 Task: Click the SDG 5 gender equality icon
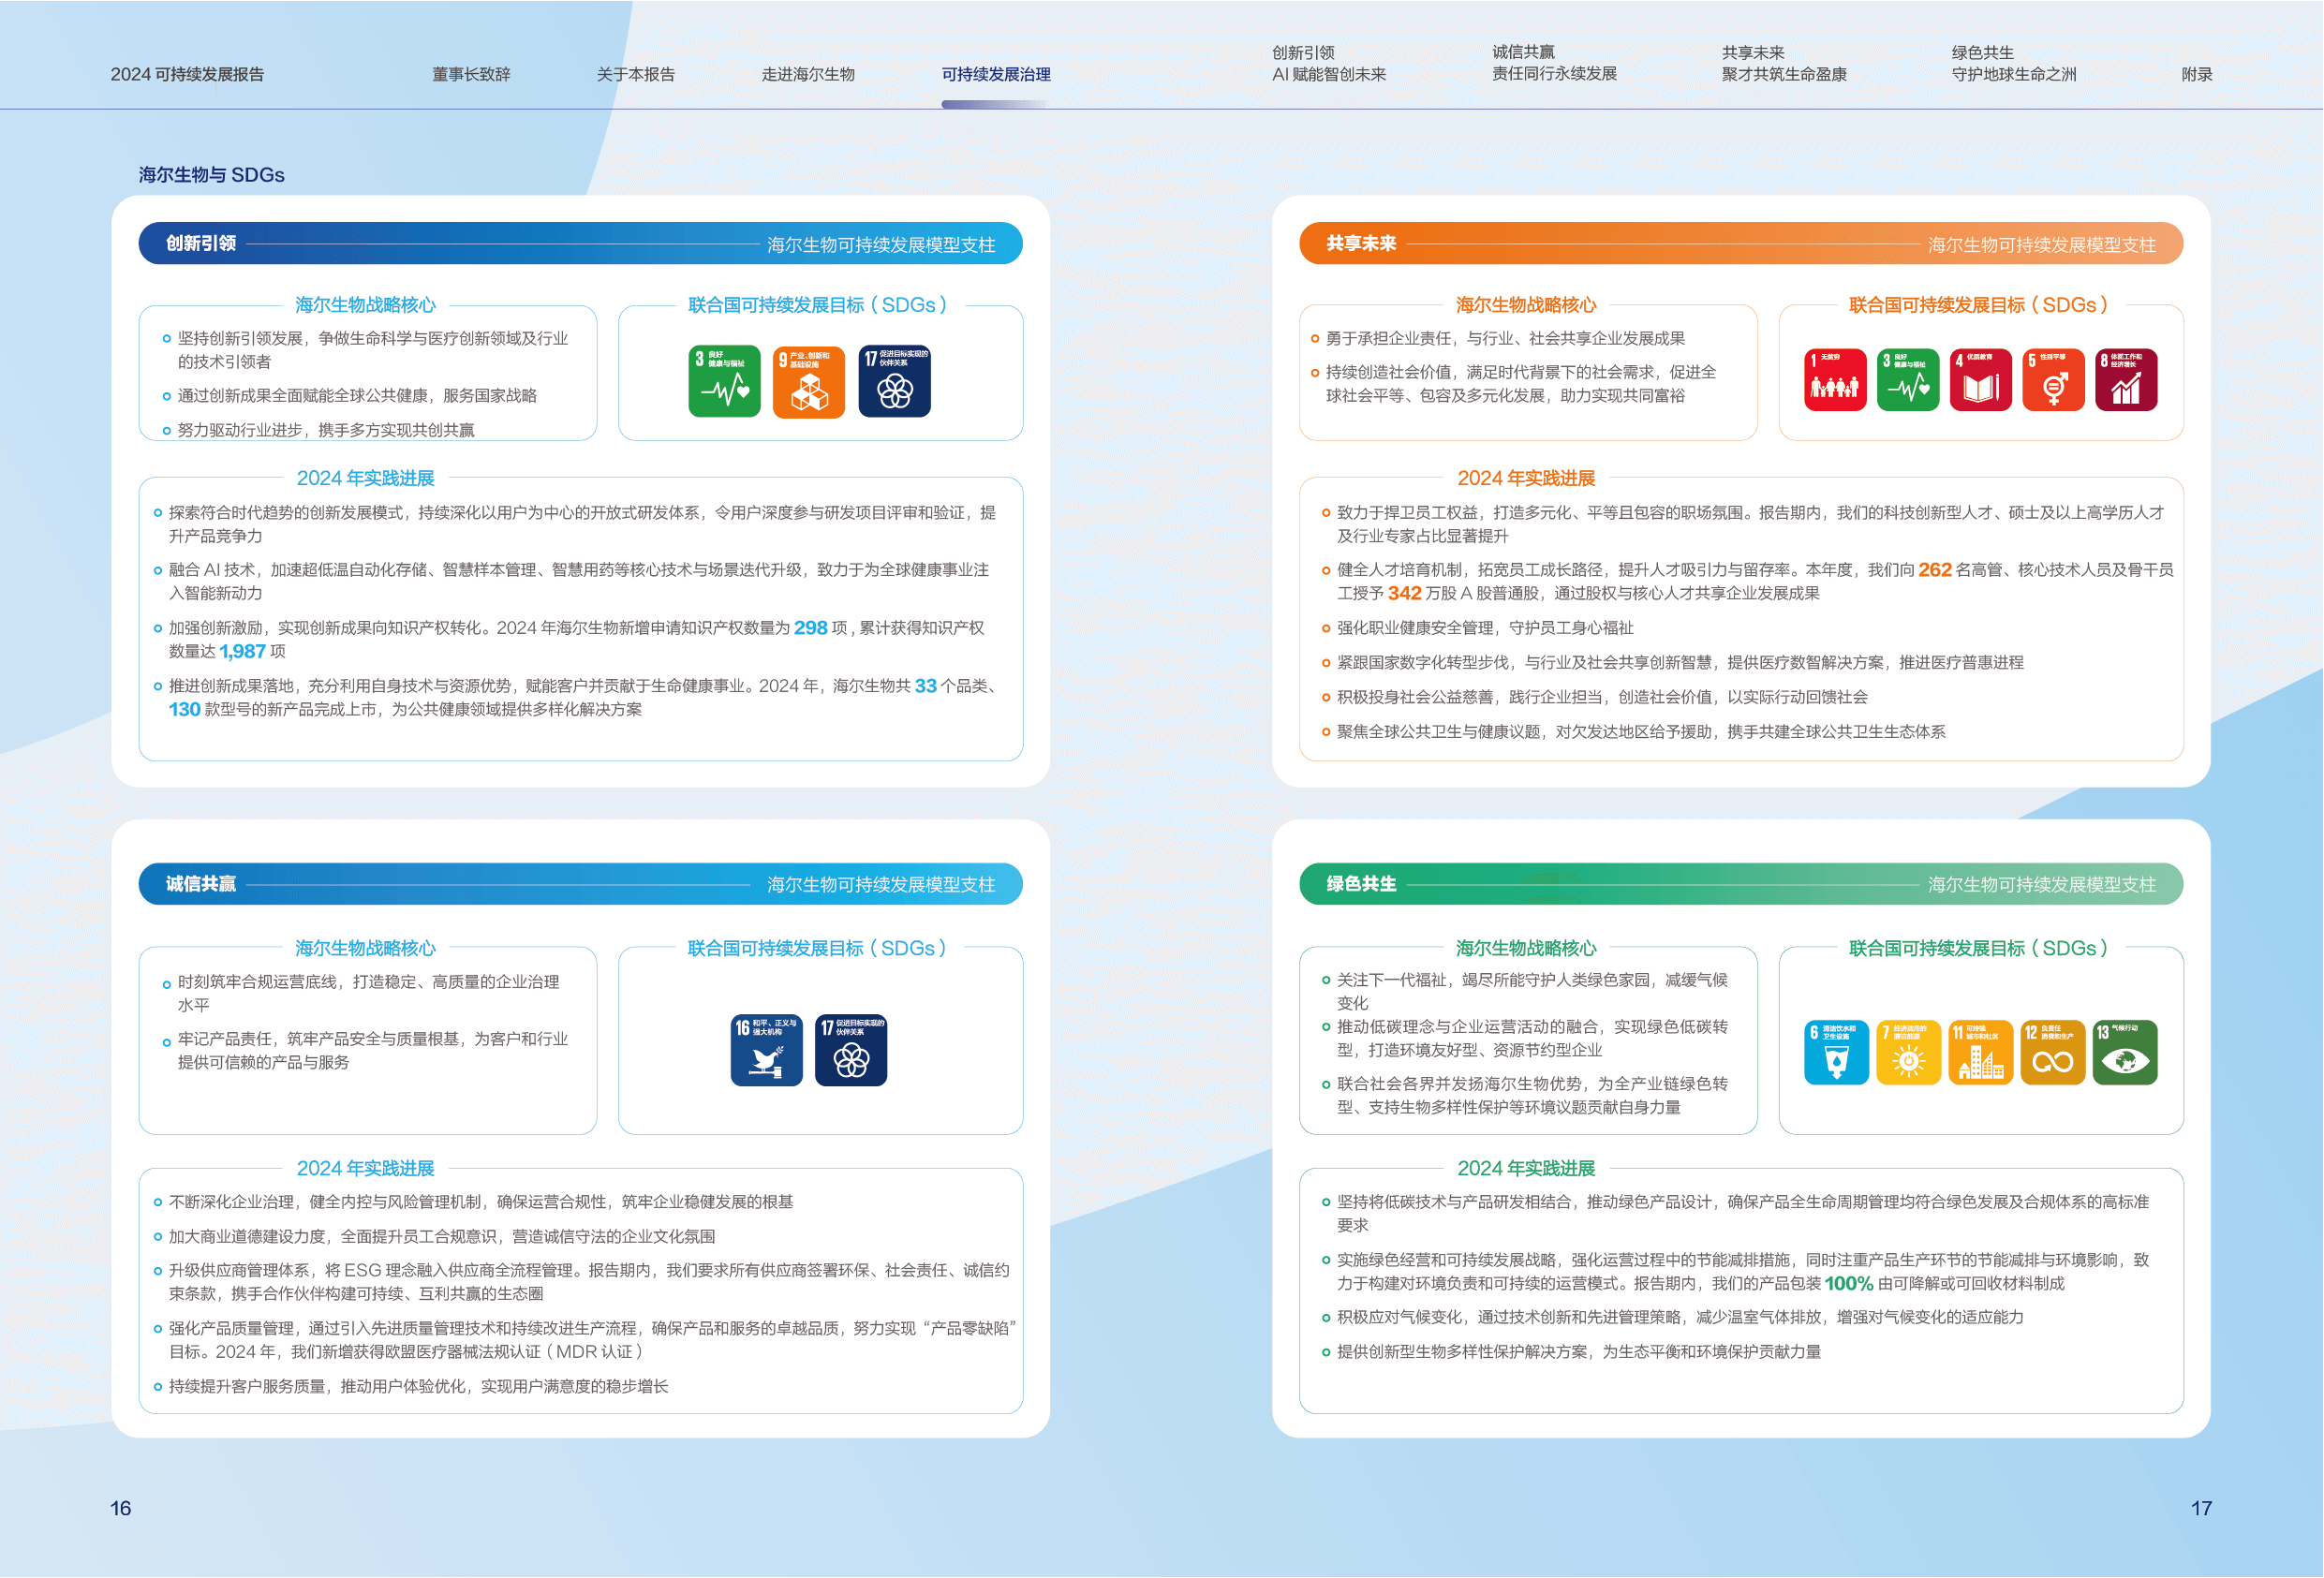2052,380
